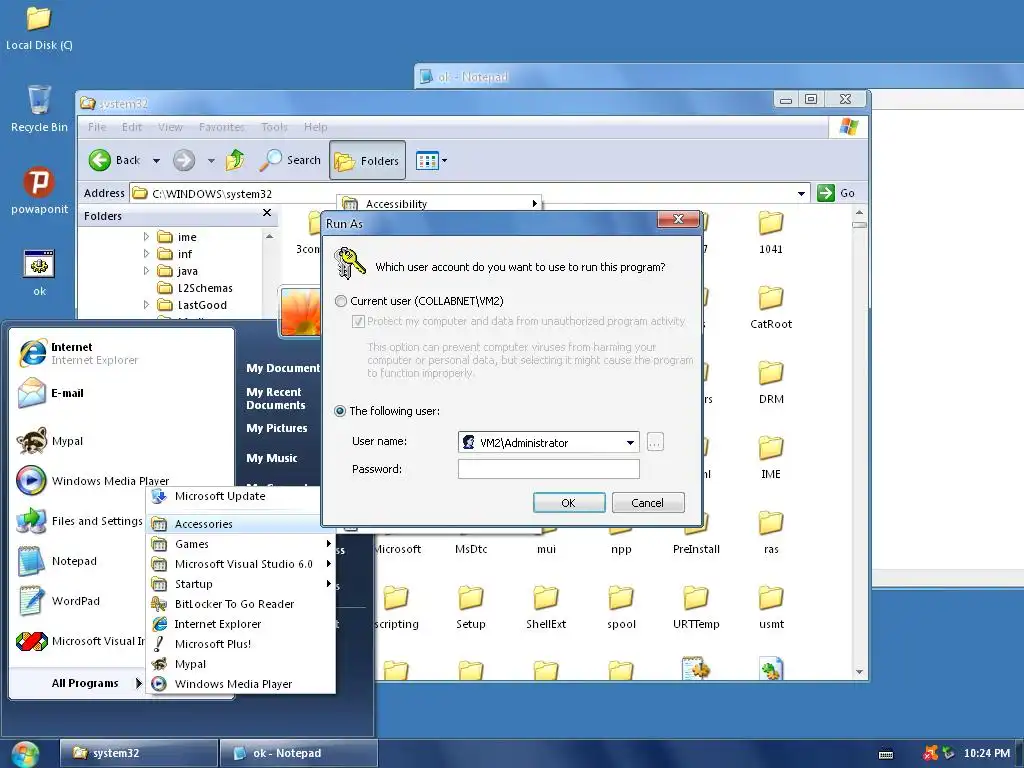Go up one folder level icon
Viewport: 1024px width, 768px height.
tap(235, 160)
